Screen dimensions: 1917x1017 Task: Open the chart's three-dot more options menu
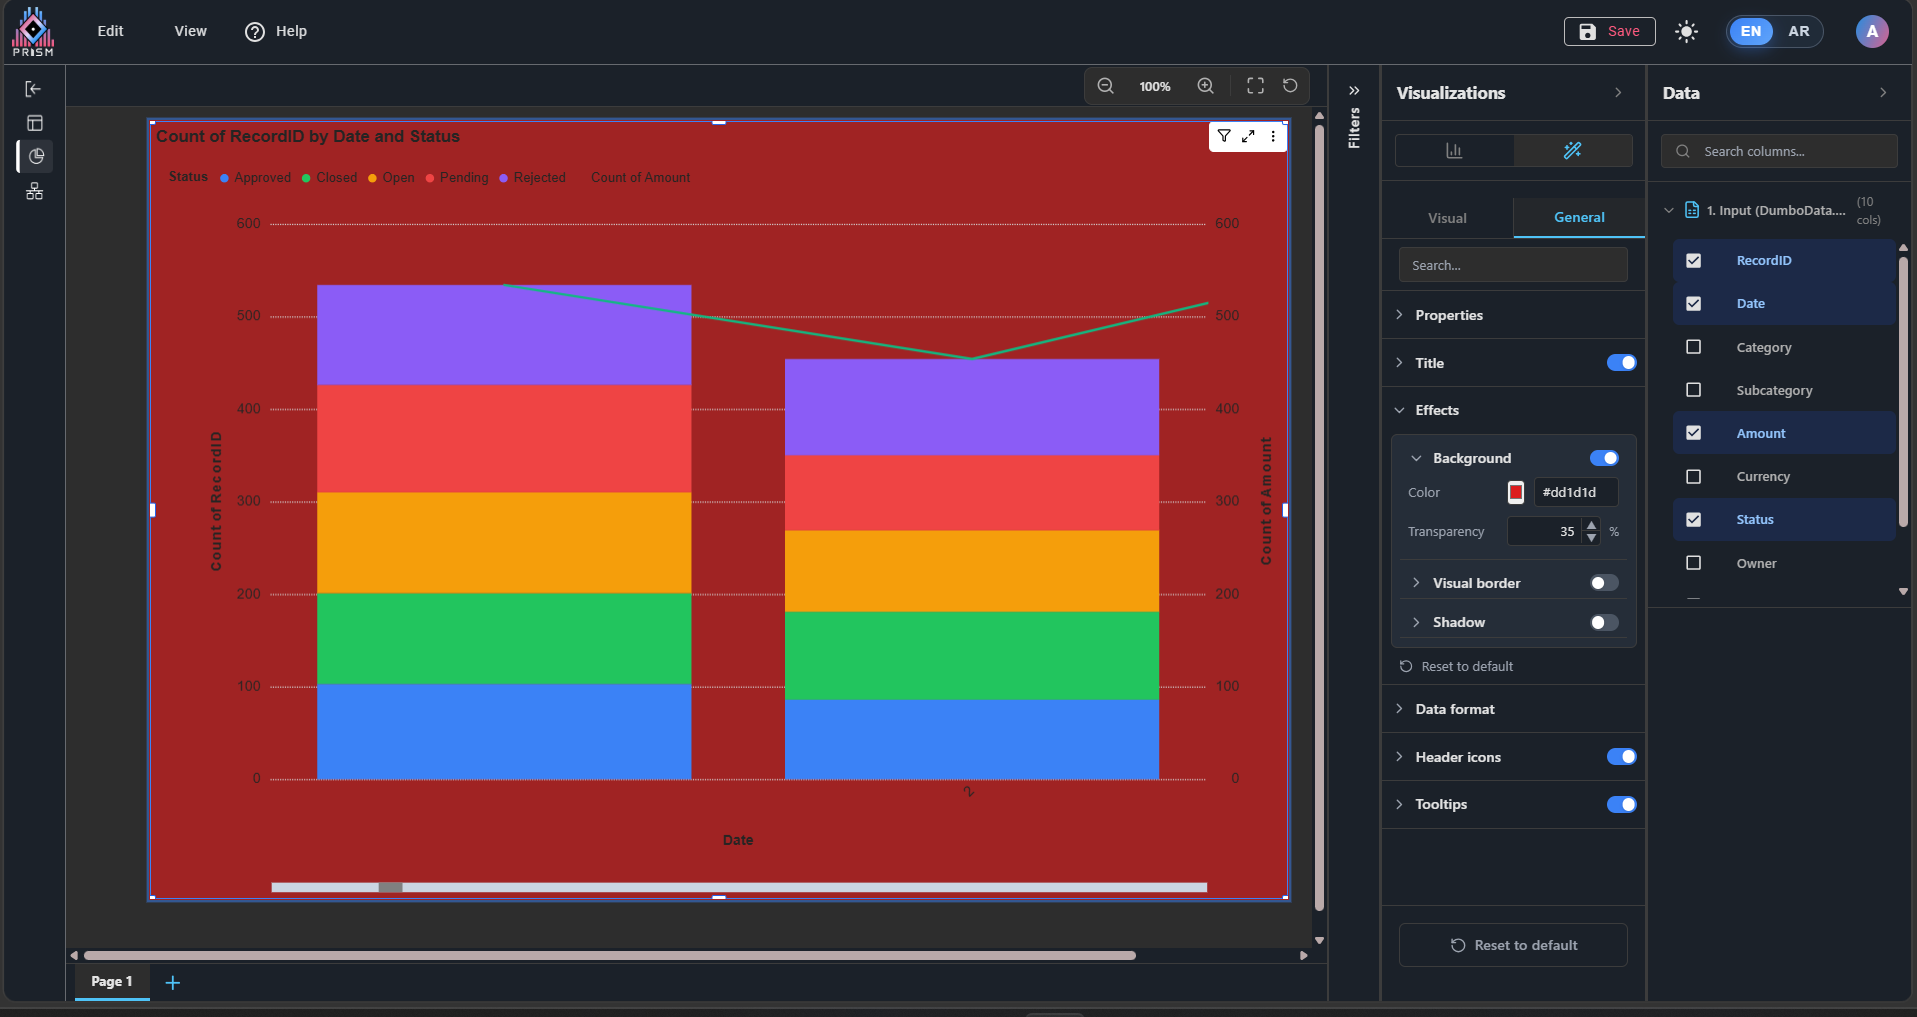(1273, 136)
